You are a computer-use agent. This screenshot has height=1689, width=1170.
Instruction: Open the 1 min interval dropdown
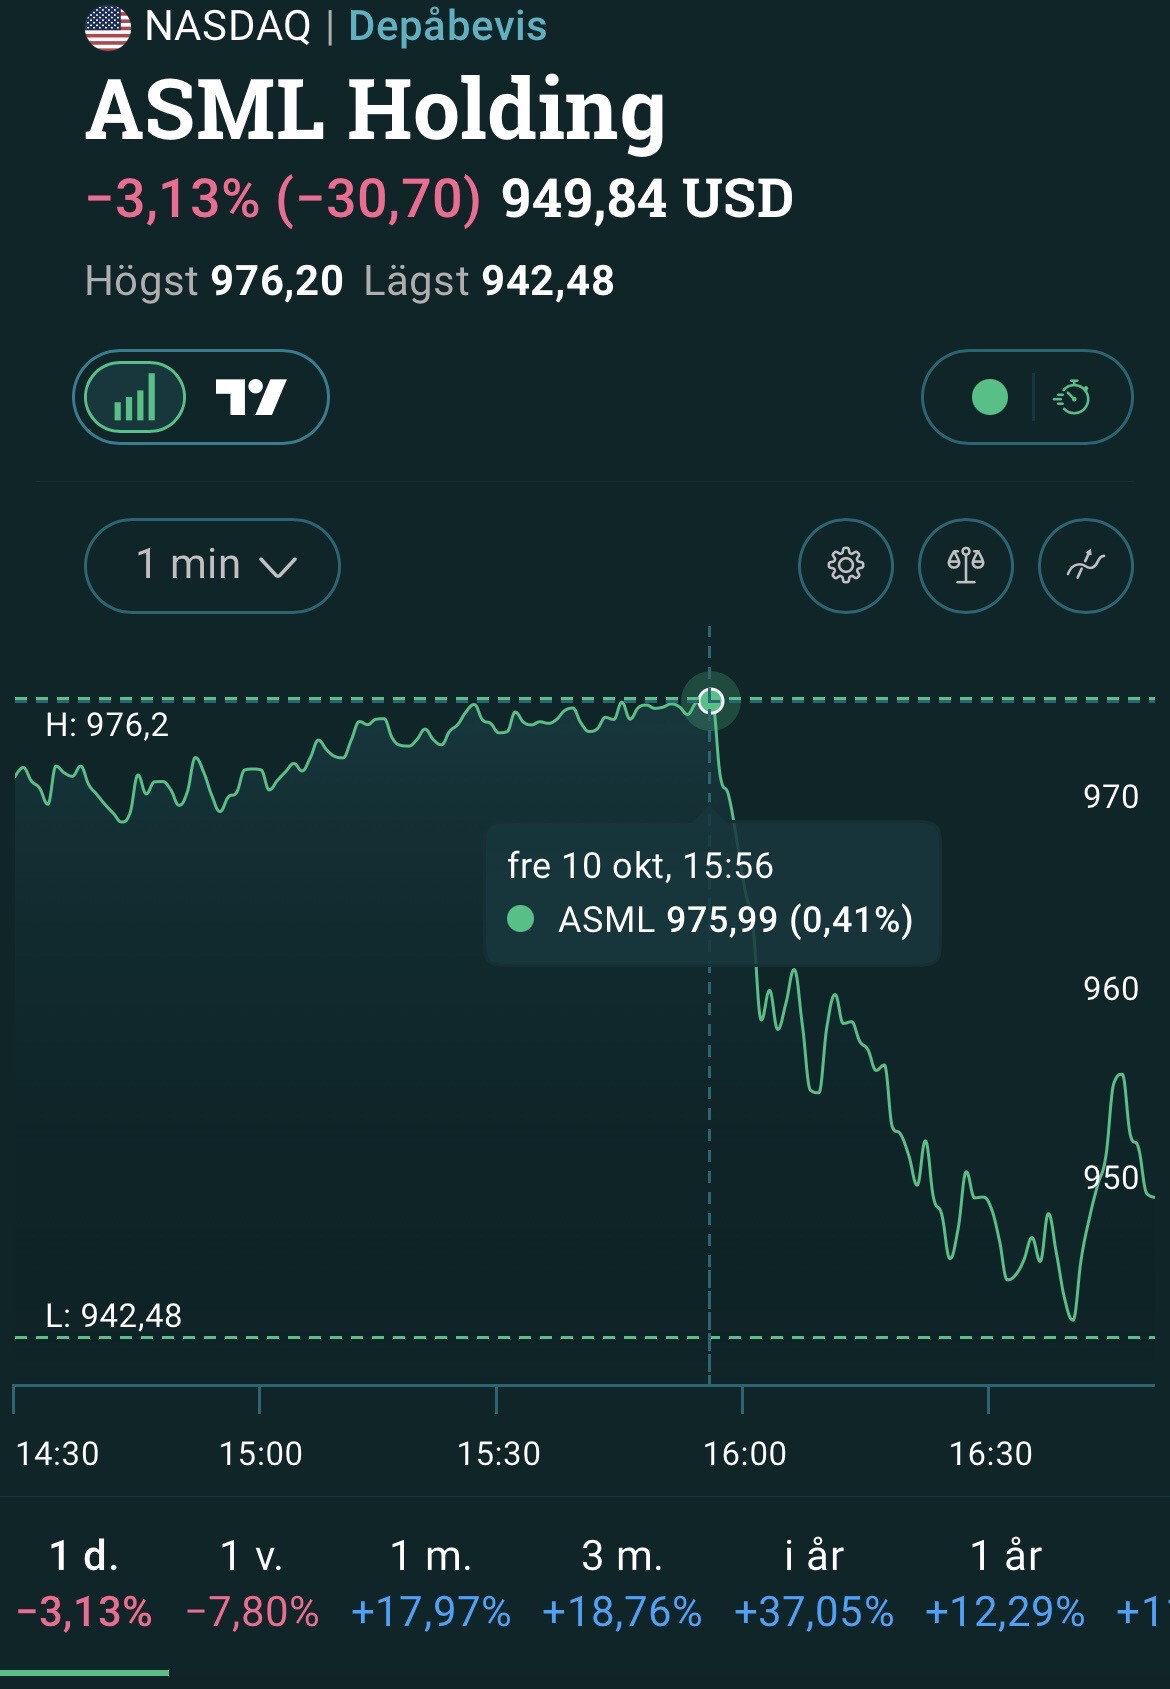(212, 565)
